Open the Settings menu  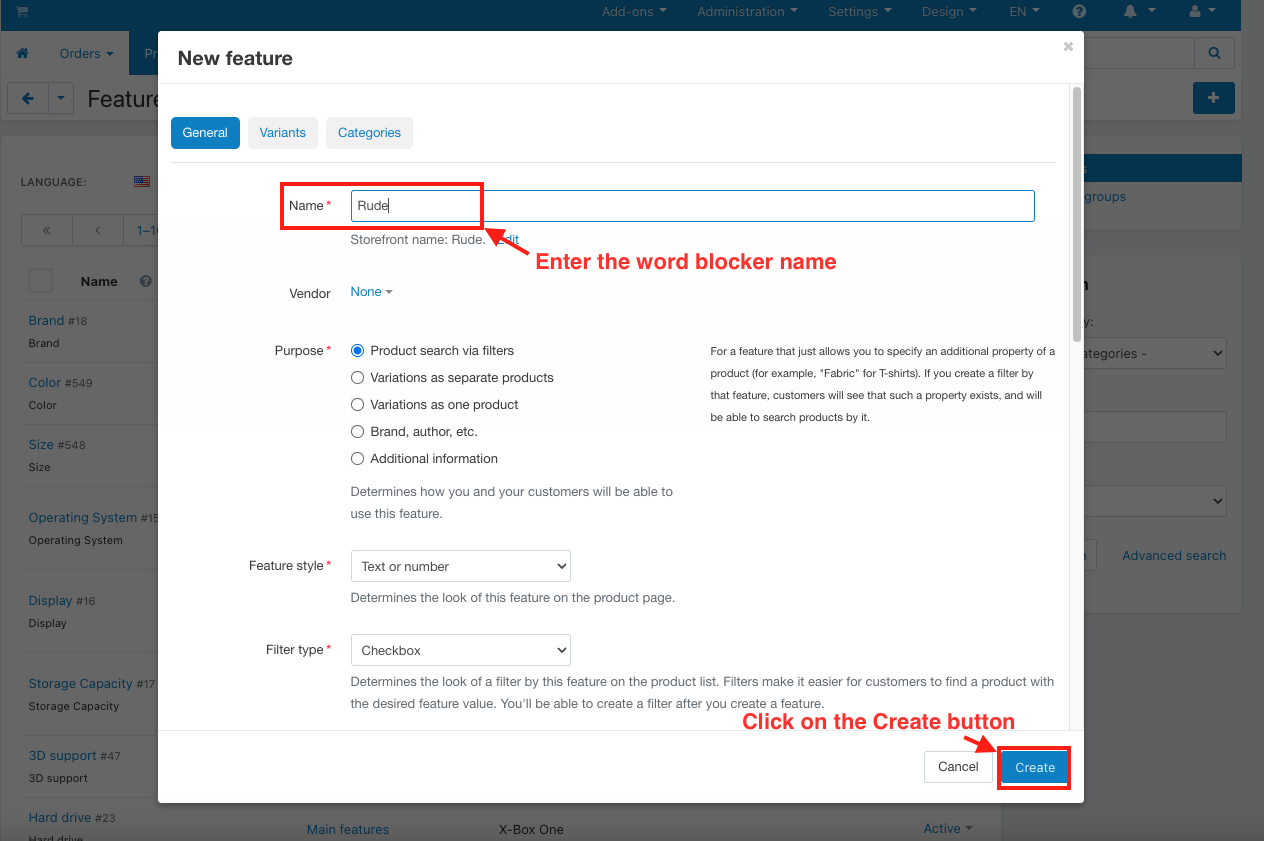point(860,12)
